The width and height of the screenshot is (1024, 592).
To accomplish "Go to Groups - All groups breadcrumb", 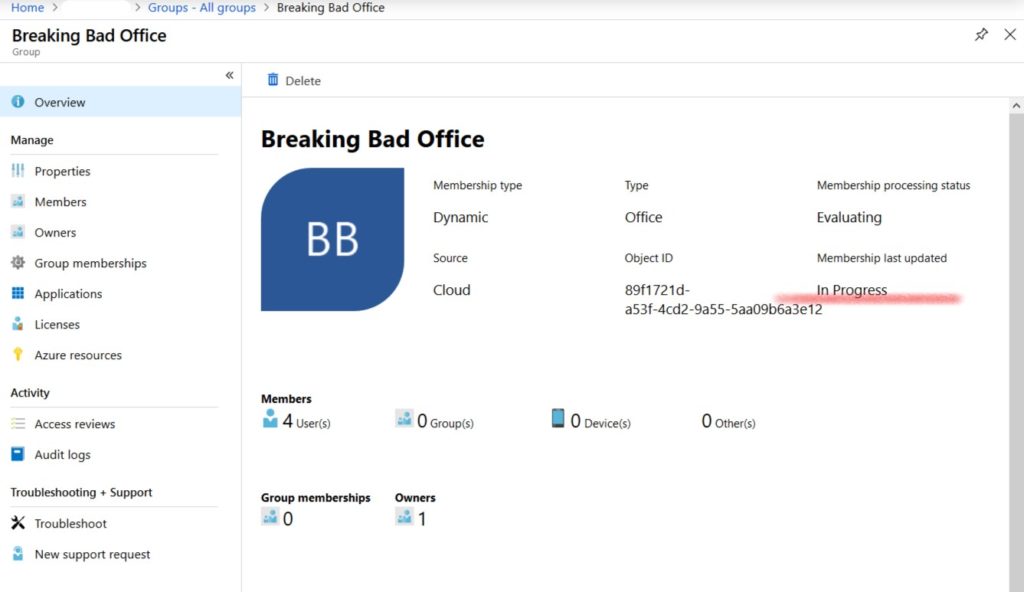I will (202, 8).
